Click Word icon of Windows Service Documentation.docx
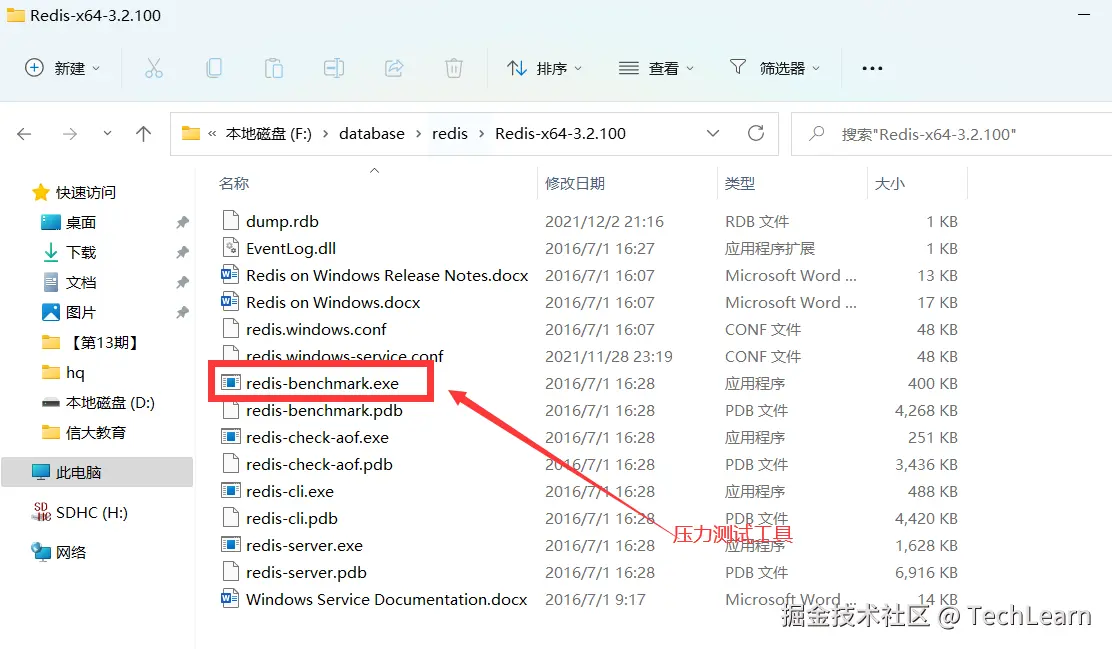The image size is (1112, 649). (230, 599)
